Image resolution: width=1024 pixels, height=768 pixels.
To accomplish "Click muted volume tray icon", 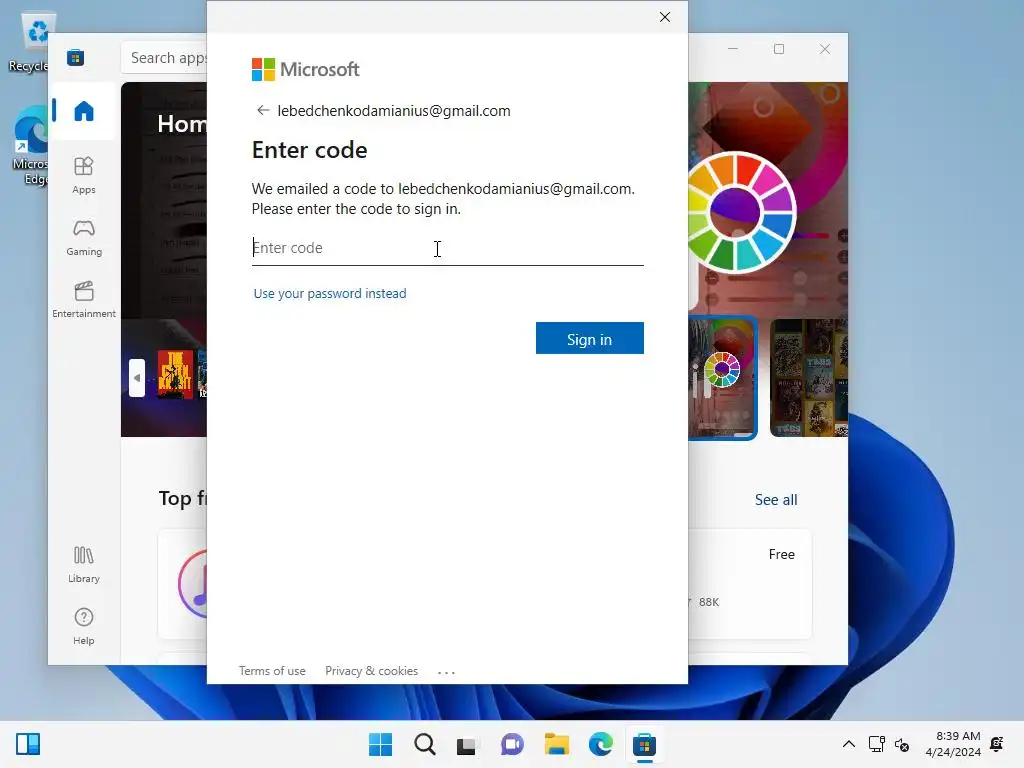I will (x=902, y=744).
